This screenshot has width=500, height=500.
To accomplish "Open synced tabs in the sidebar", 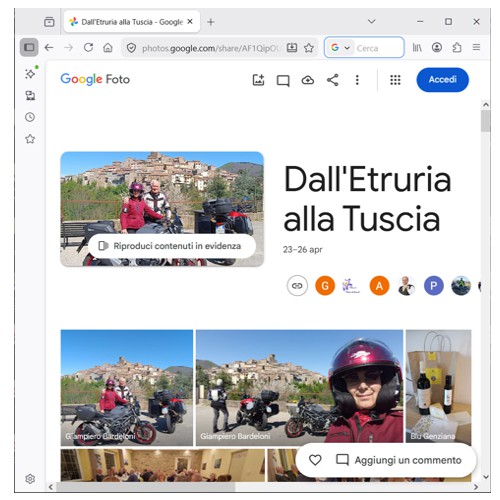I will click(x=30, y=96).
